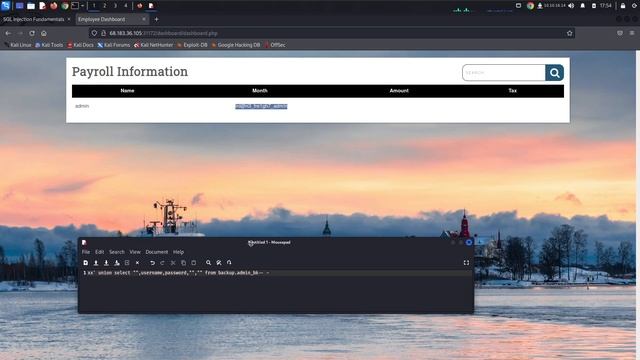The width and height of the screenshot is (640, 360).
Task: Click the Chromium icon in the system tray
Action: pyautogui.click(x=530, y=6)
